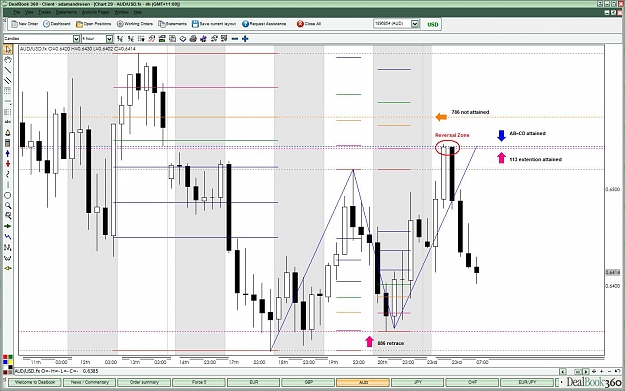Switch to the CHF tab
This screenshot has width=625, height=391.
coord(472,382)
